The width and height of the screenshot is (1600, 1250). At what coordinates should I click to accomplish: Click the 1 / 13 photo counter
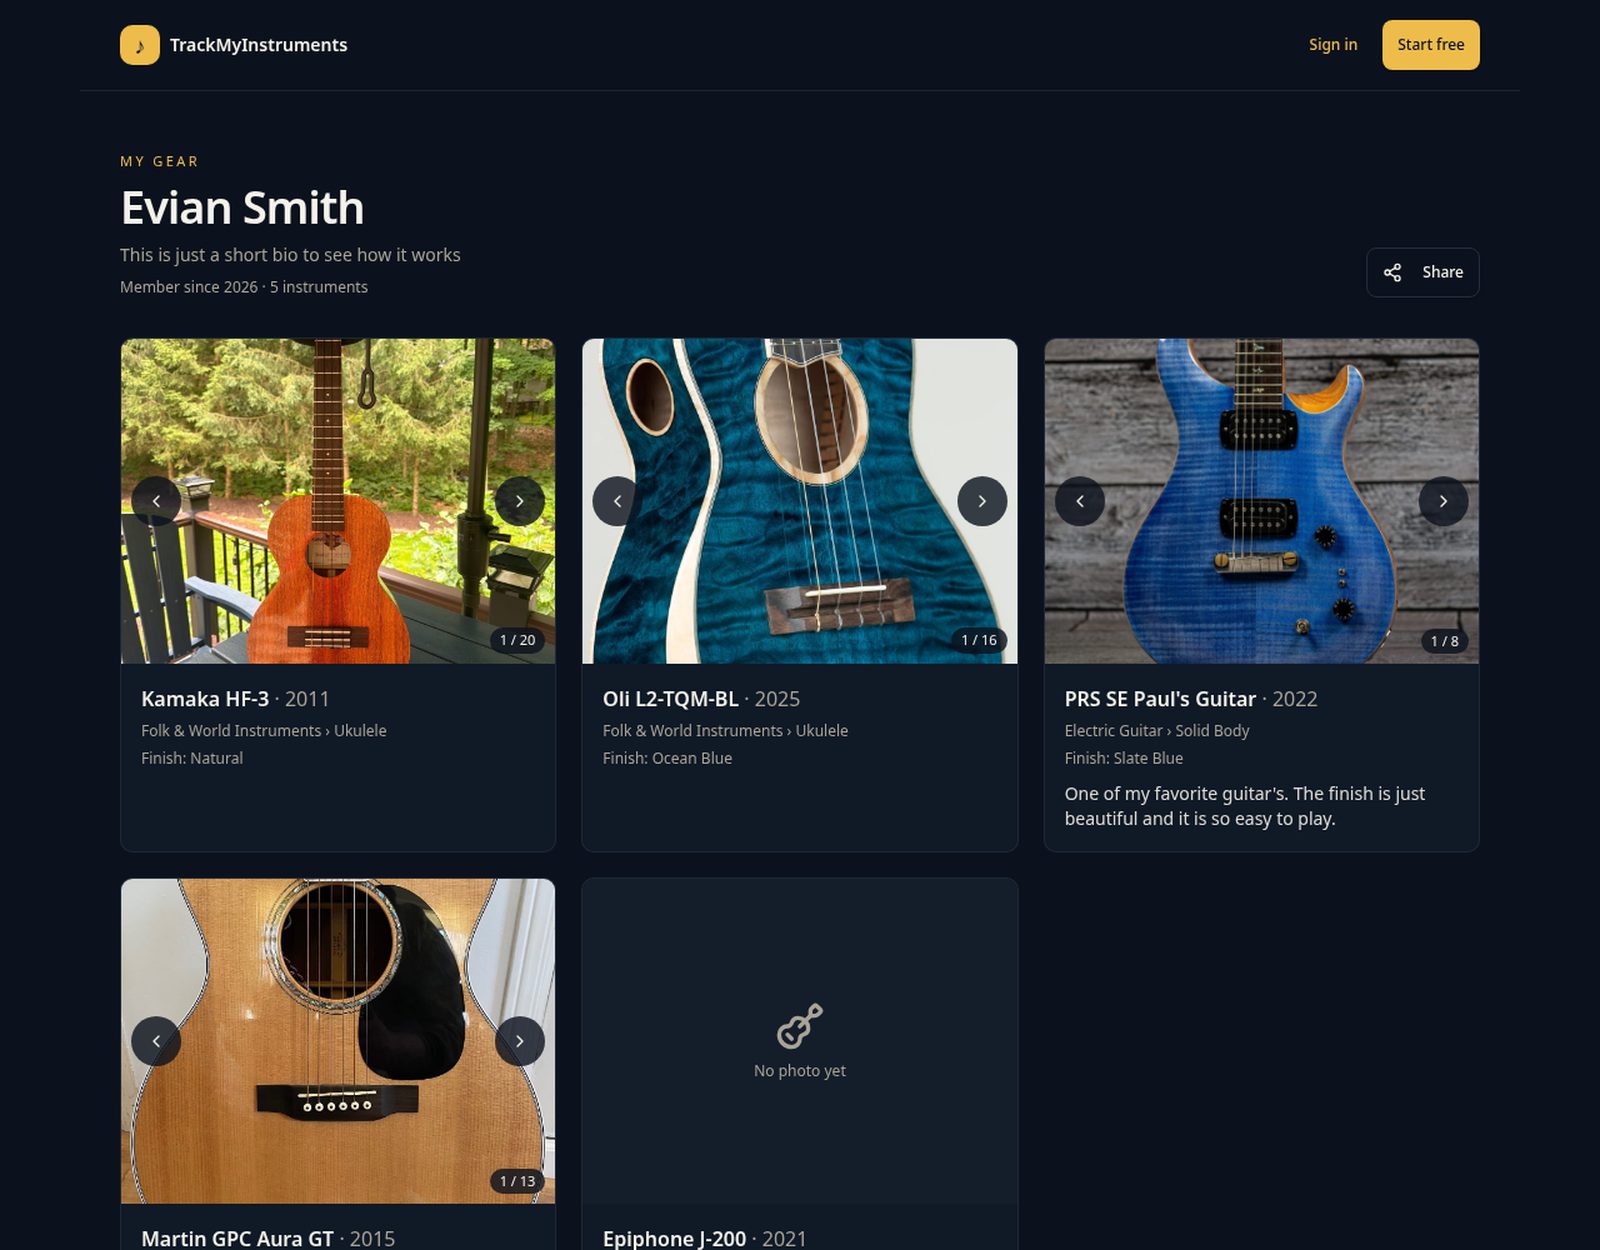(518, 1181)
